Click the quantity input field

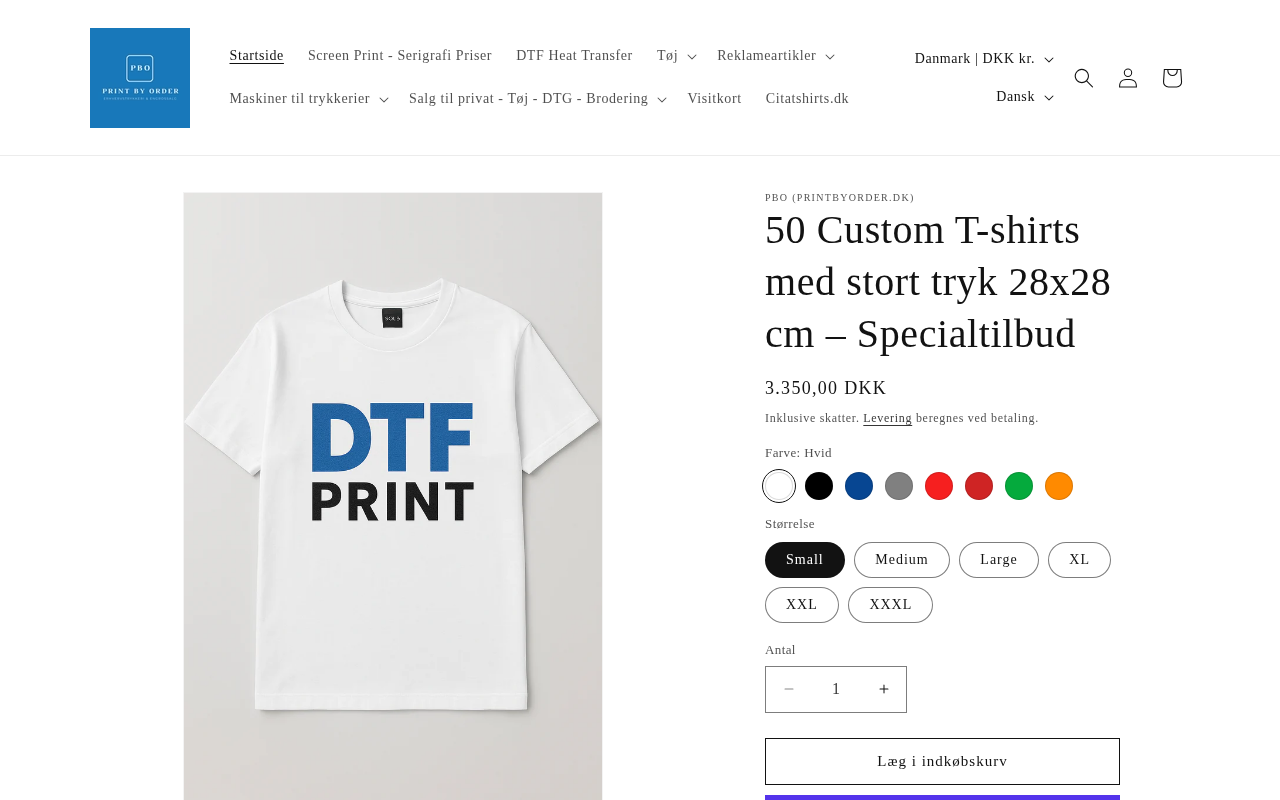836,689
